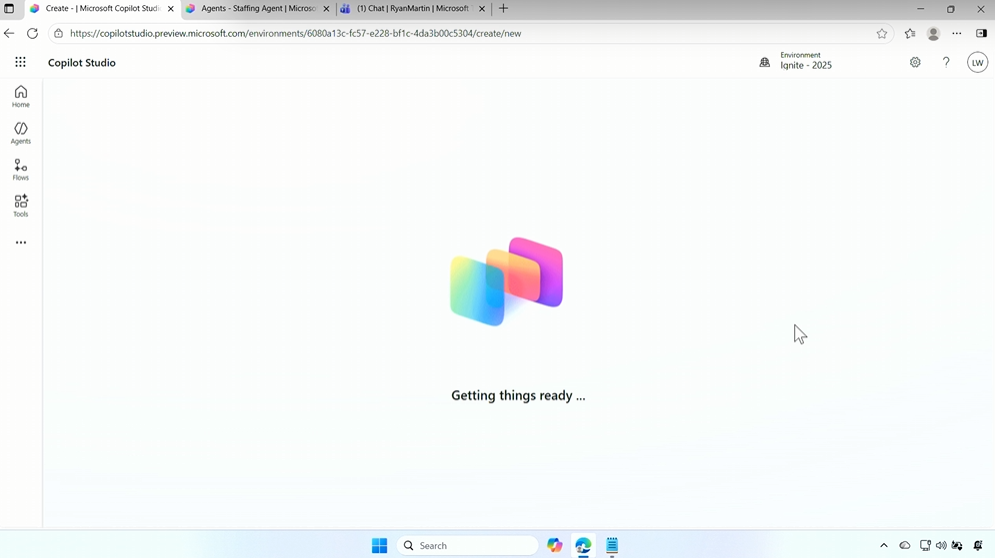Go to Home in sidebar

(x=20, y=96)
